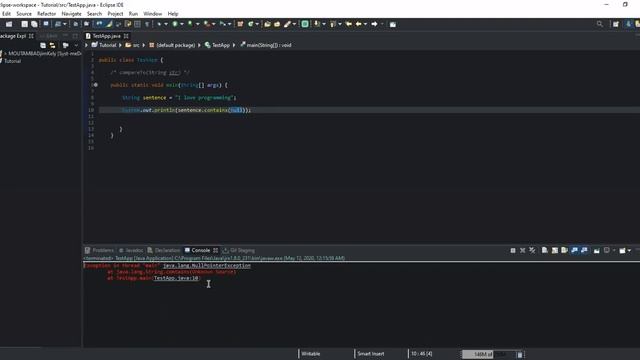Switch to the Declaration tab

tap(164, 250)
